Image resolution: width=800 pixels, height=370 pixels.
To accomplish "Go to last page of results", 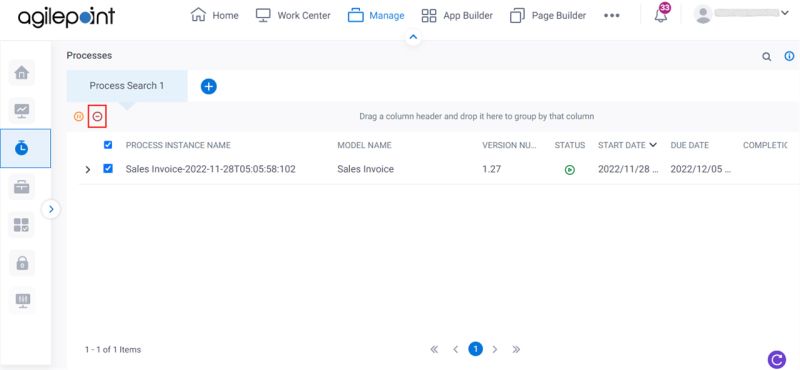I will (x=516, y=350).
